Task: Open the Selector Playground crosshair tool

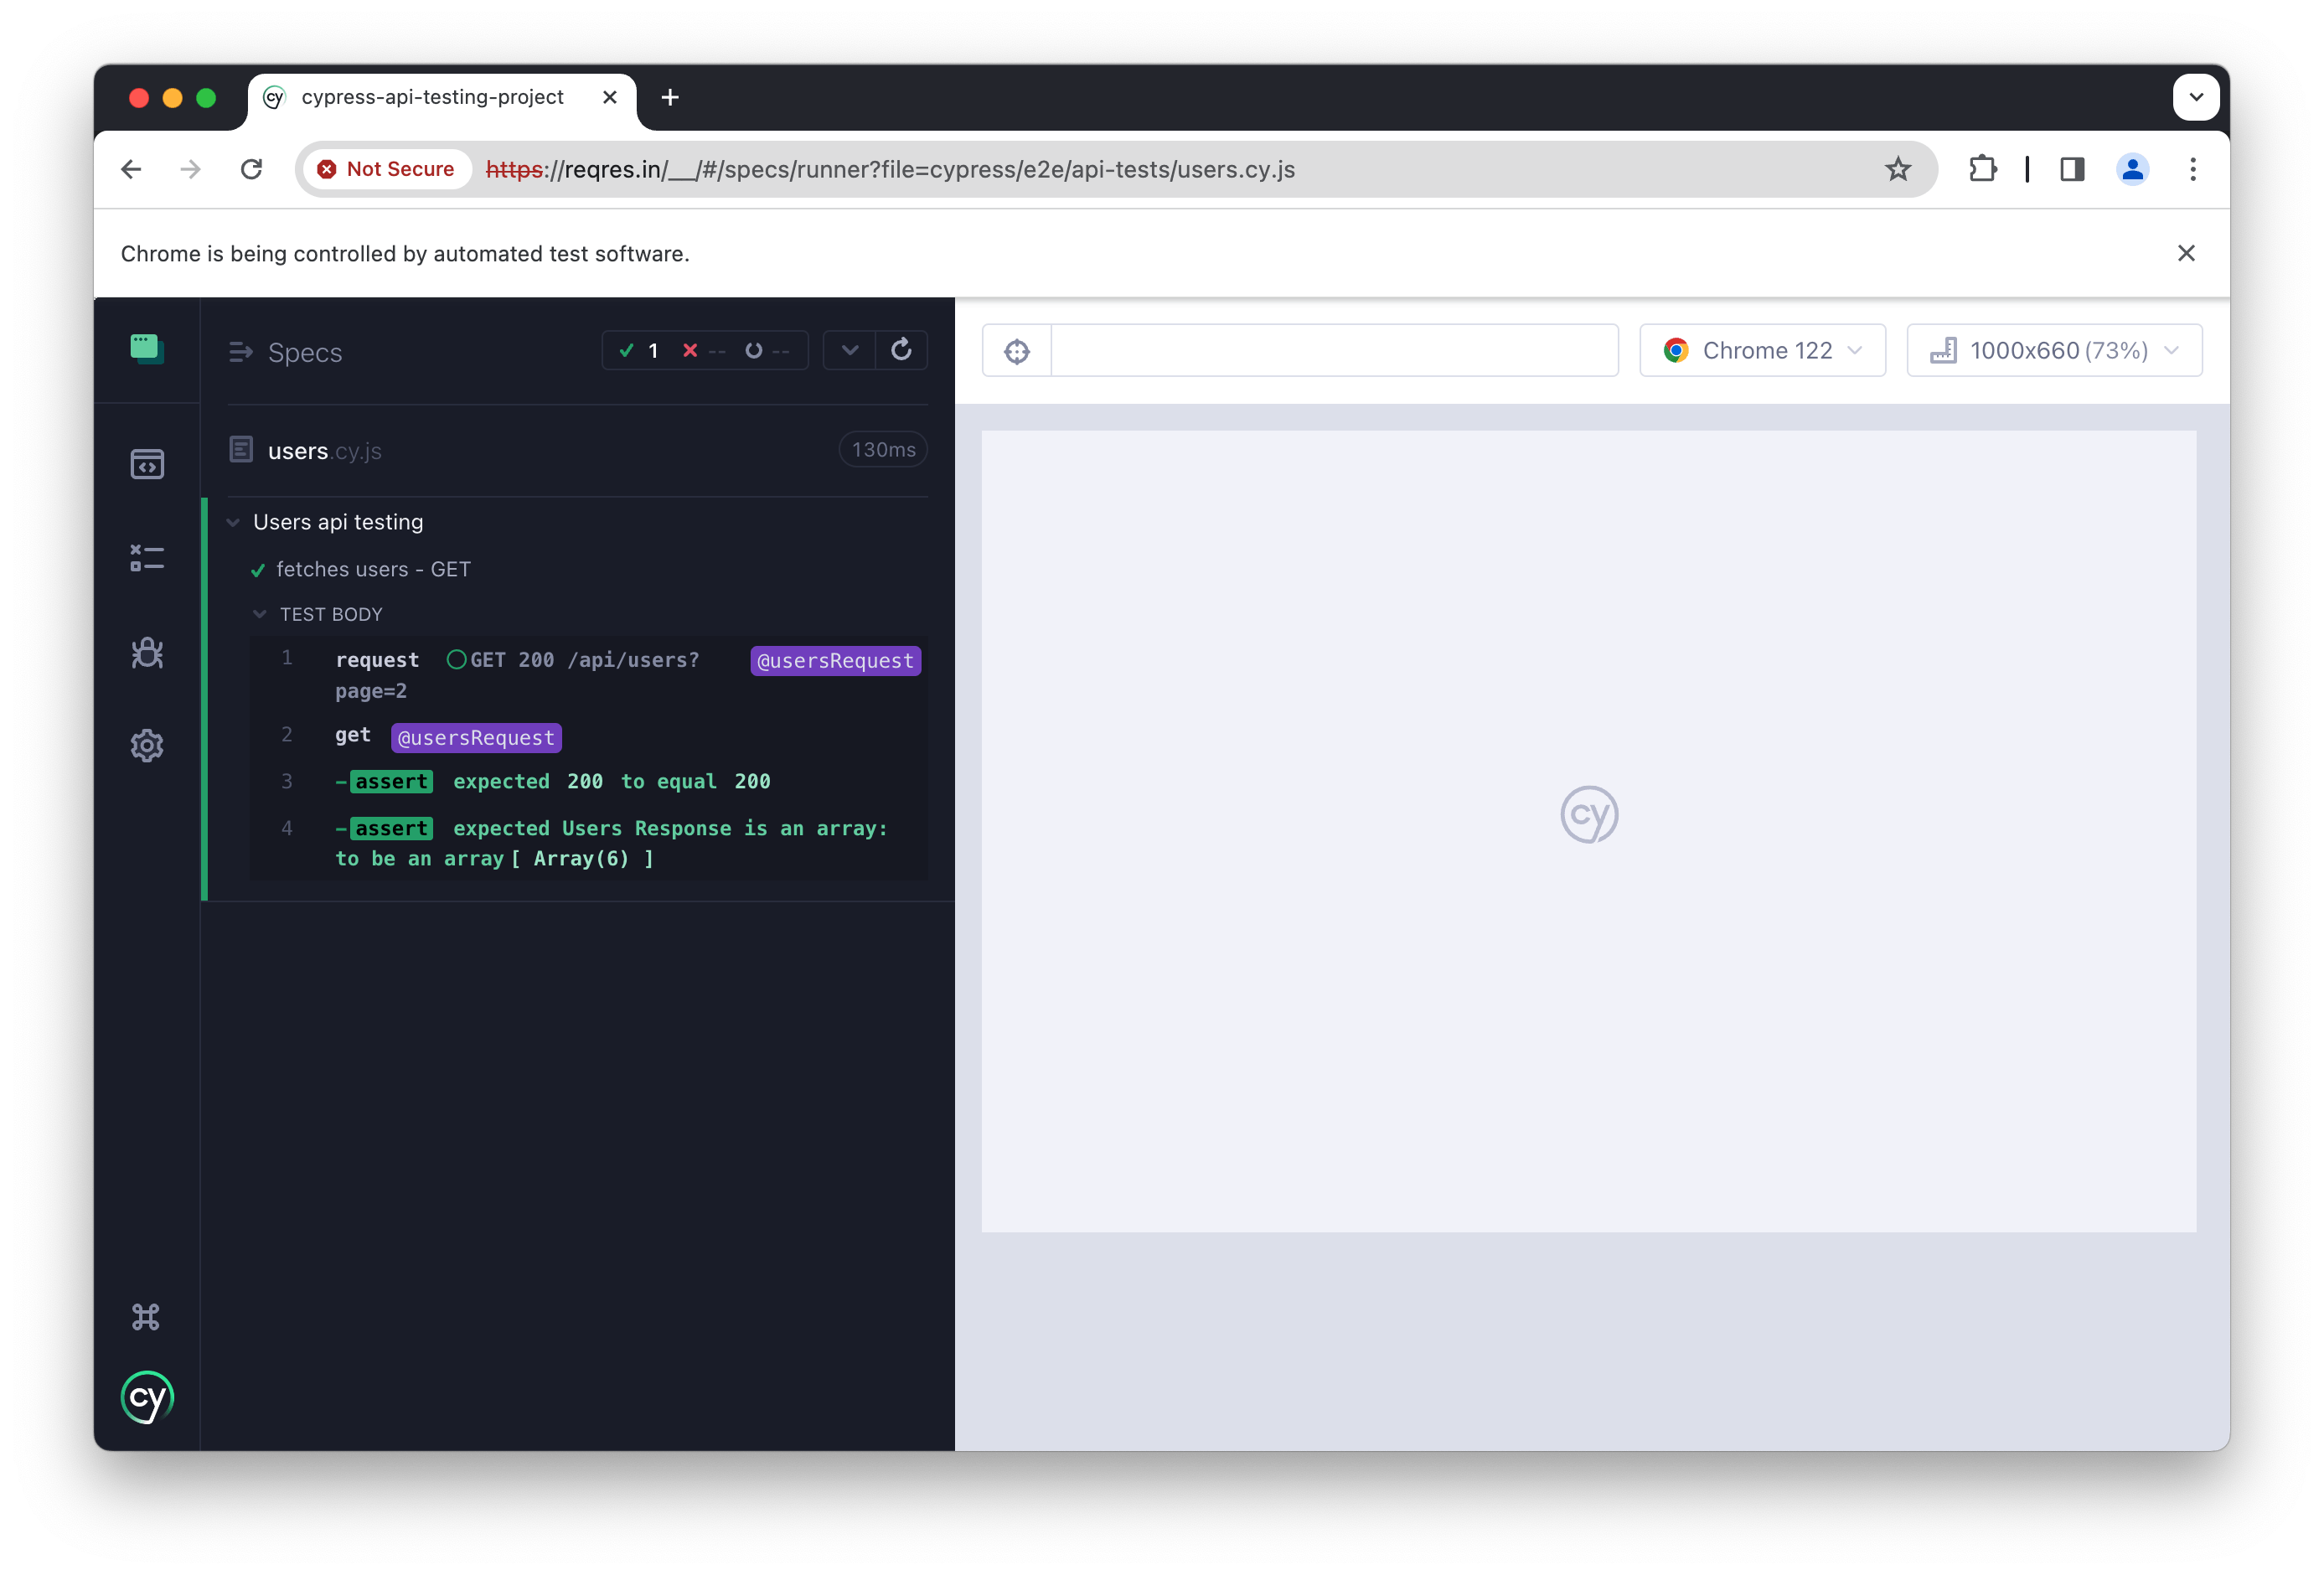Action: [x=1015, y=350]
